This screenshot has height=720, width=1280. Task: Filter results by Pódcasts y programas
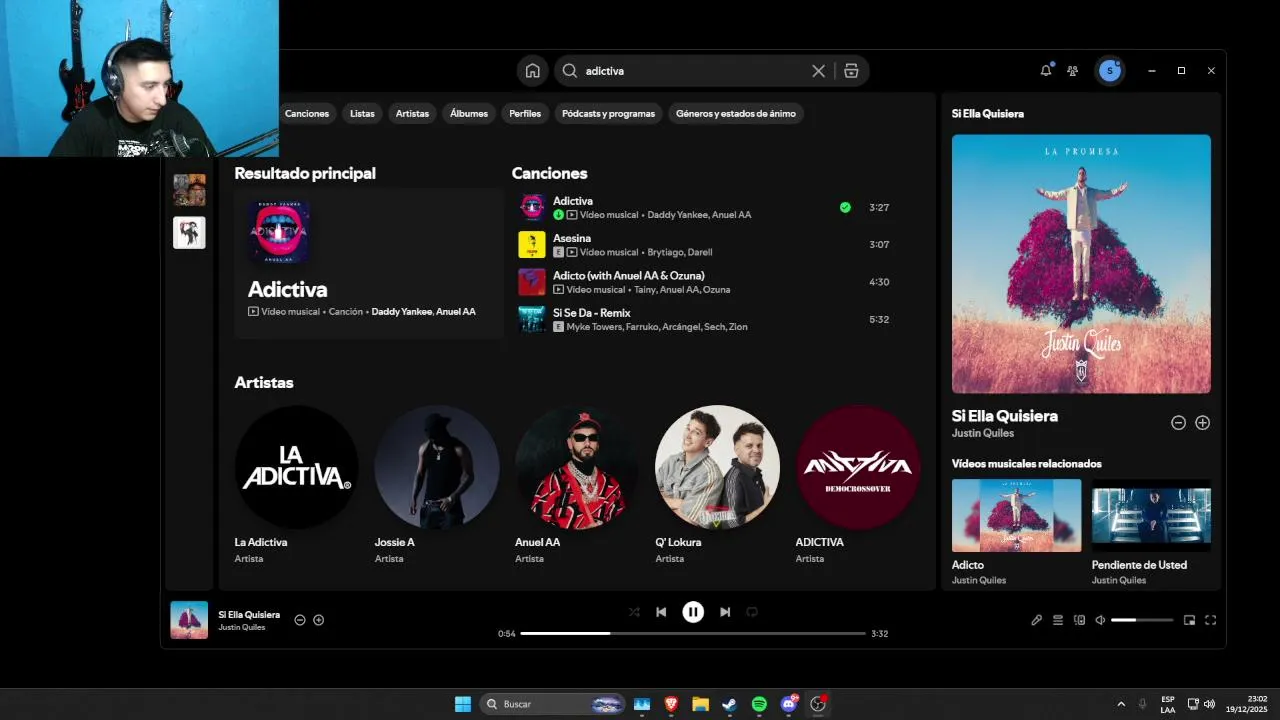point(608,114)
